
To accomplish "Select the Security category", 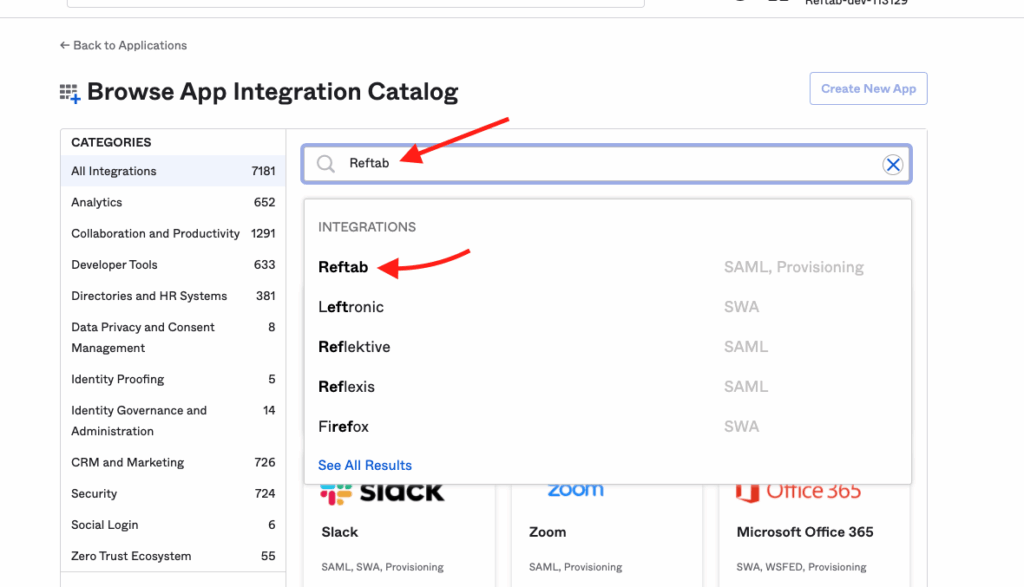I will click(93, 493).
